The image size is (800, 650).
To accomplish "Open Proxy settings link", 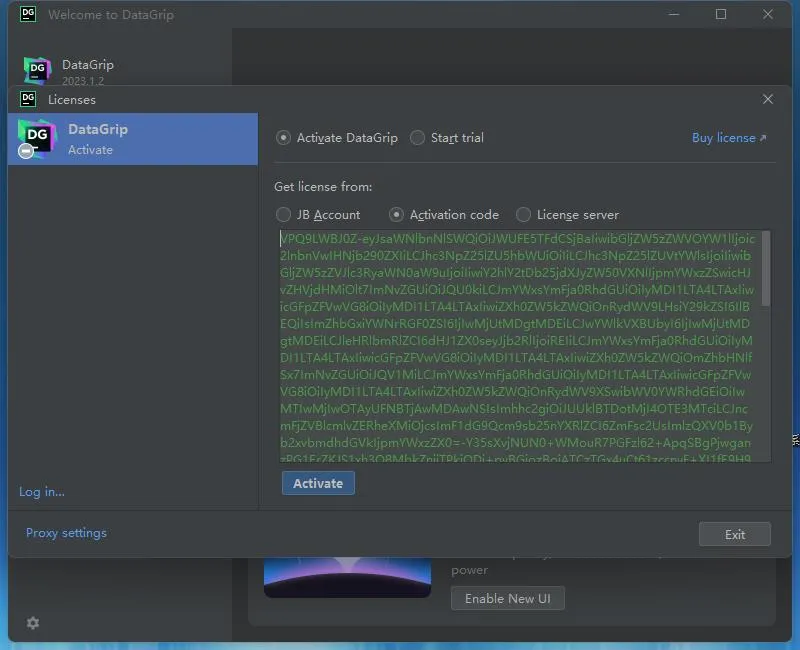I will tap(66, 533).
